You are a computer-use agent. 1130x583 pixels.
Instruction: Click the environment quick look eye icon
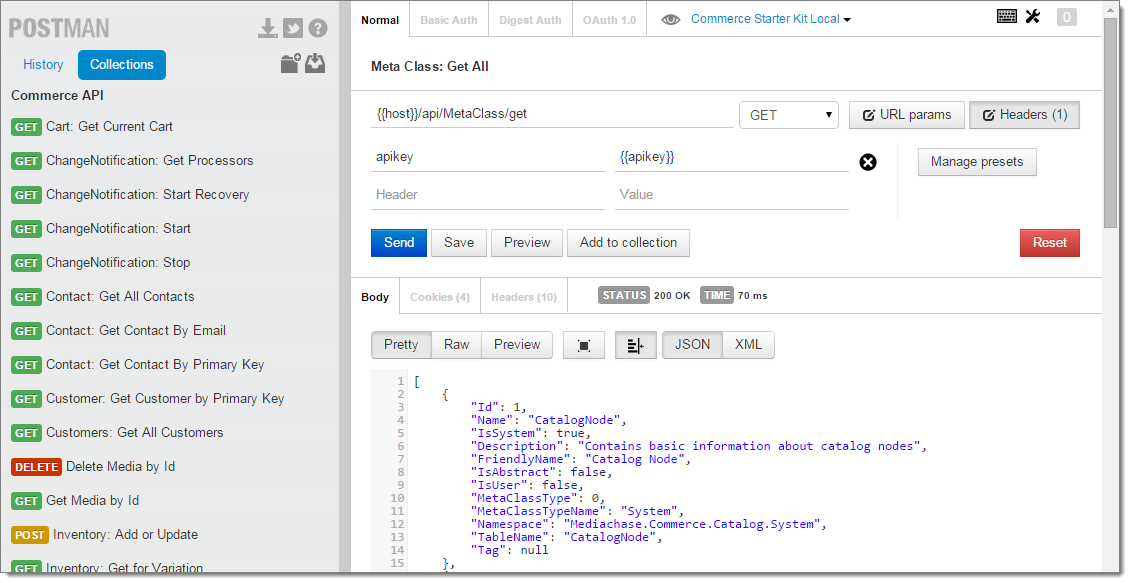click(x=670, y=20)
